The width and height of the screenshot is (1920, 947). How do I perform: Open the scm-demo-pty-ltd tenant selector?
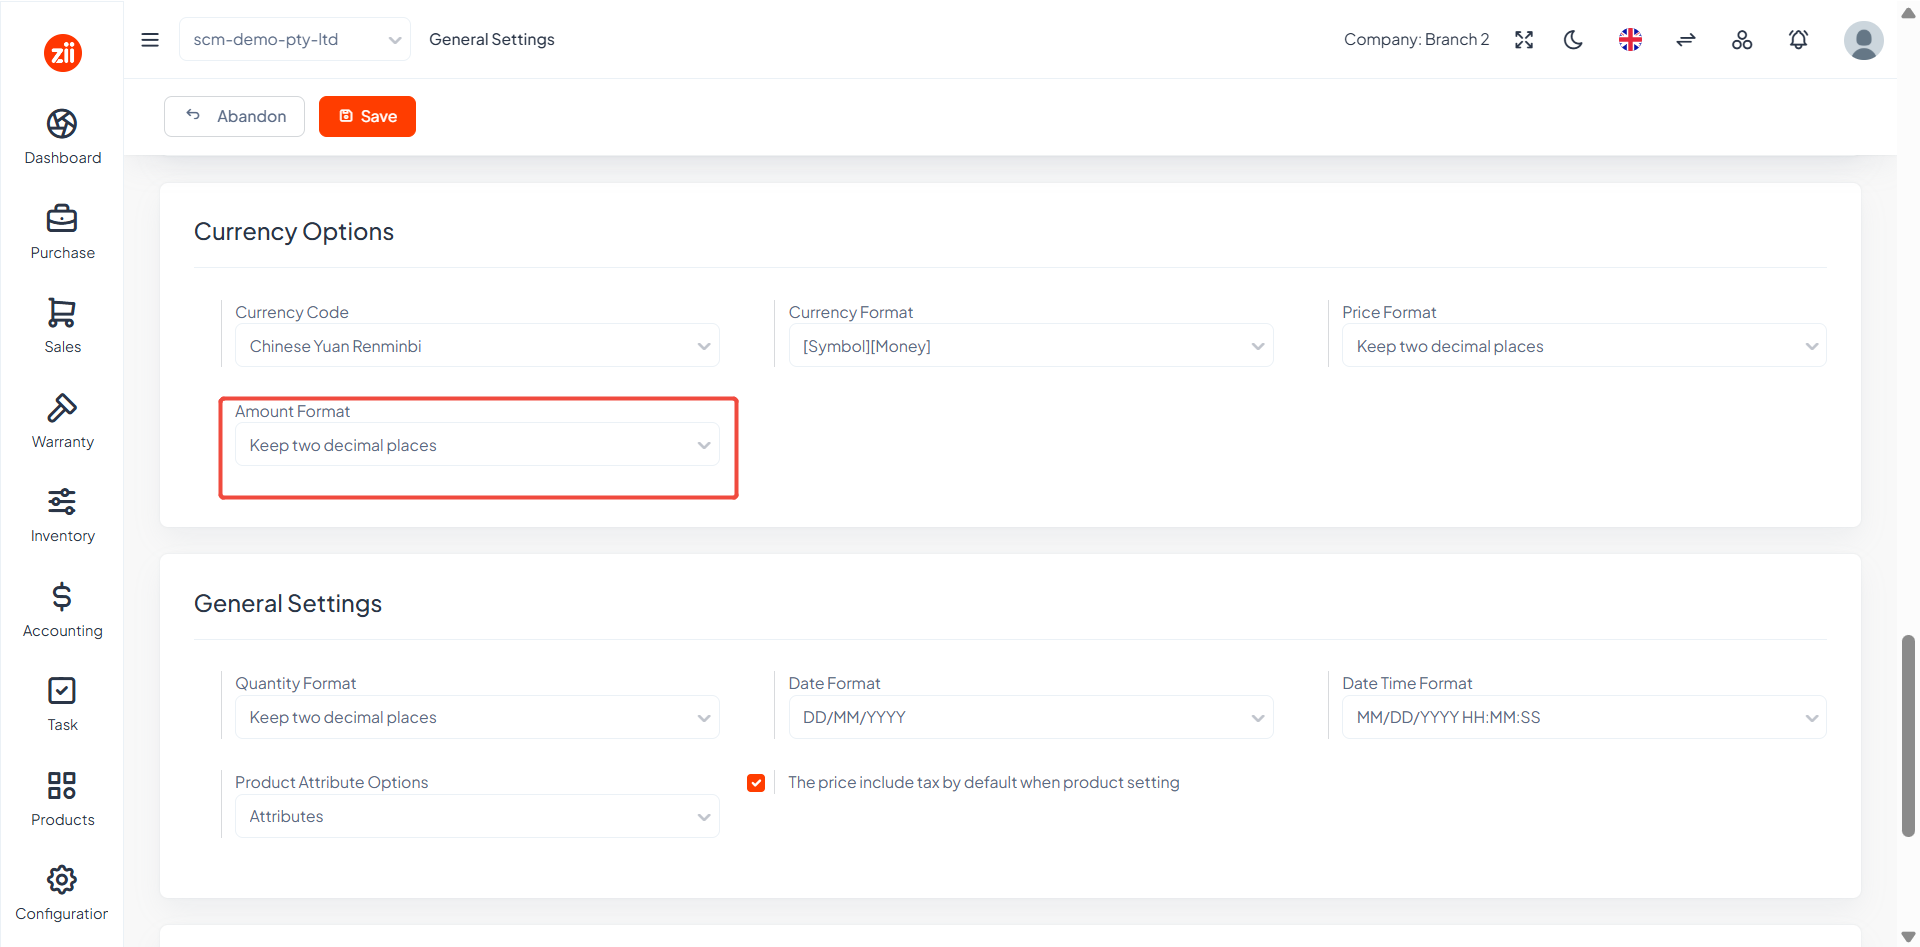pos(295,40)
